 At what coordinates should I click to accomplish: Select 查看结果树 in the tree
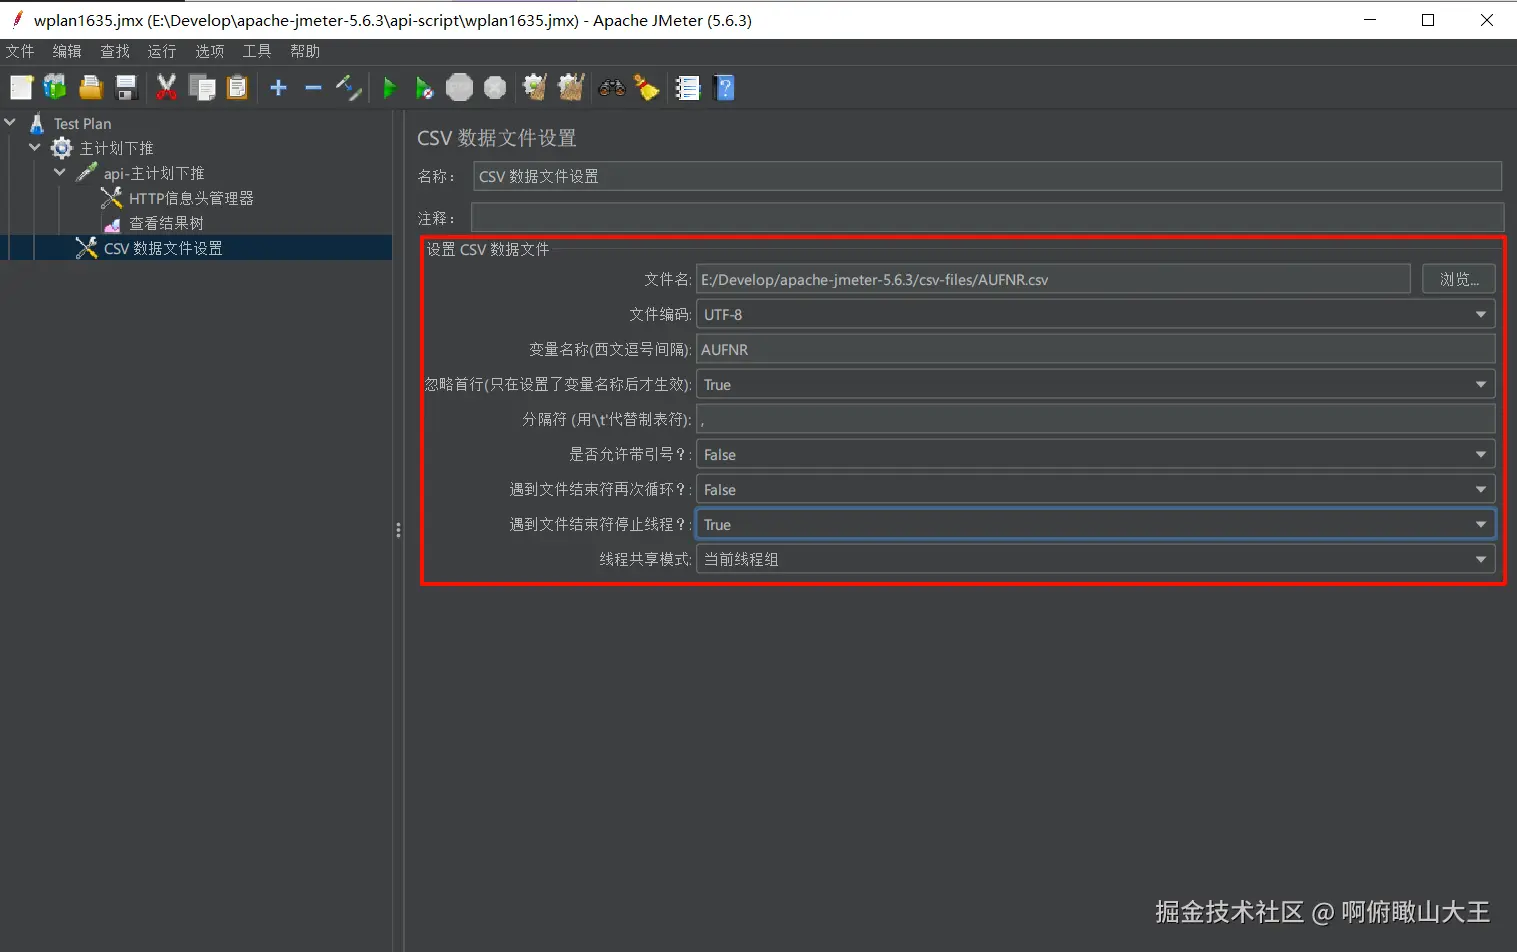coord(166,223)
